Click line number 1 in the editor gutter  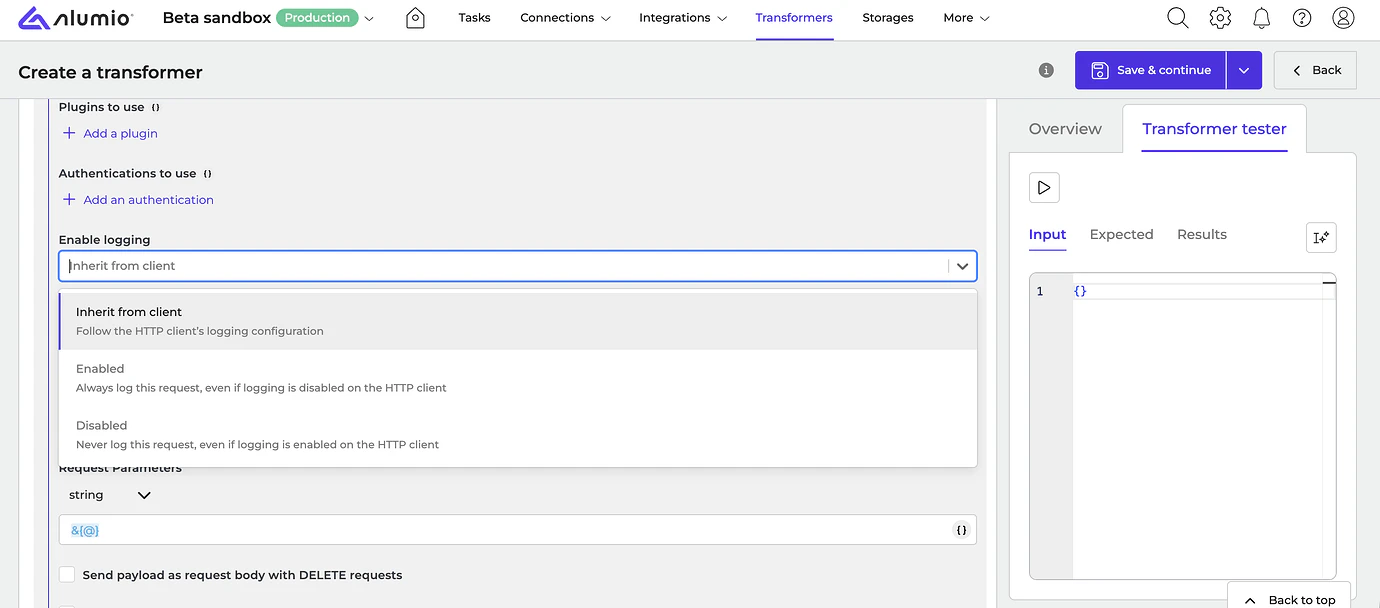coord(1040,291)
